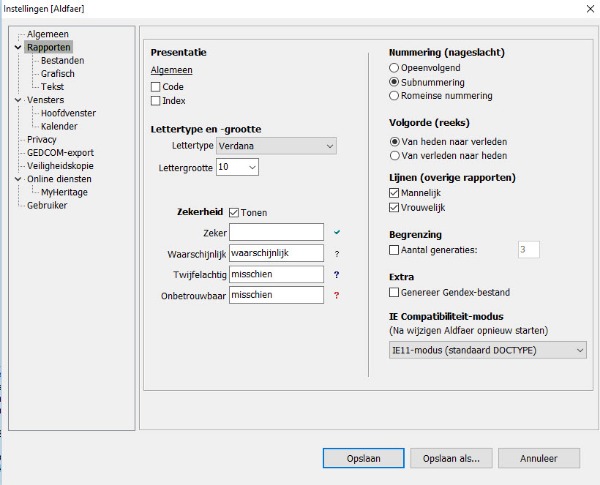This screenshot has height=485, width=600.
Task: Click the Annuleer button
Action: point(539,458)
